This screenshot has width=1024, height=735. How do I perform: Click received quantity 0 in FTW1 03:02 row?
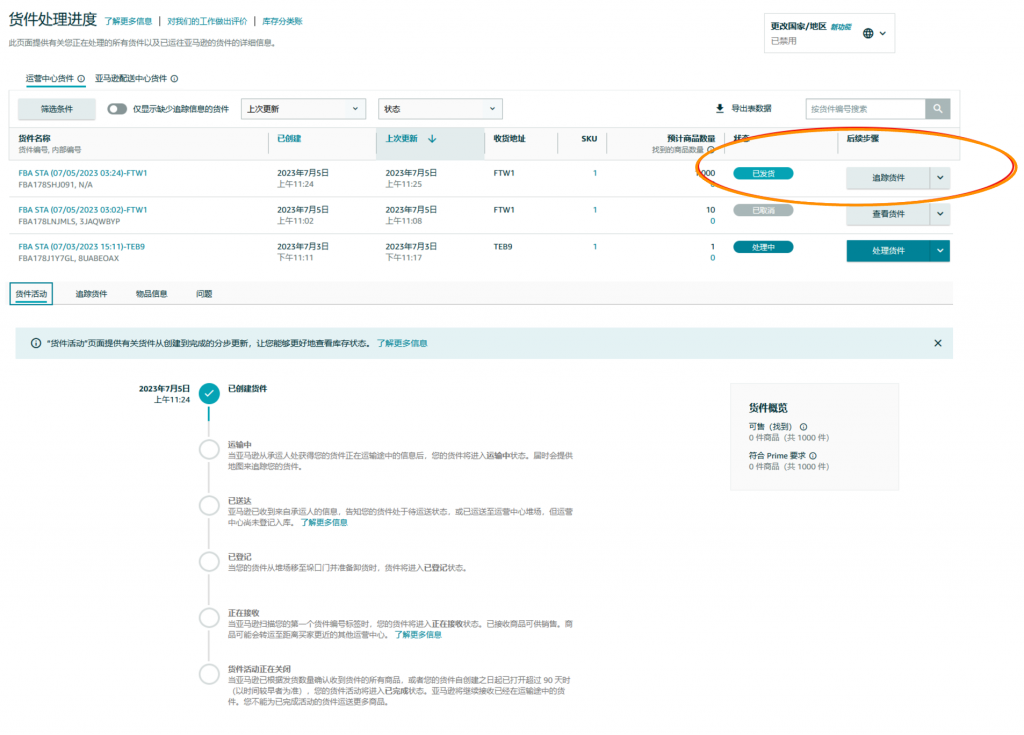click(712, 221)
